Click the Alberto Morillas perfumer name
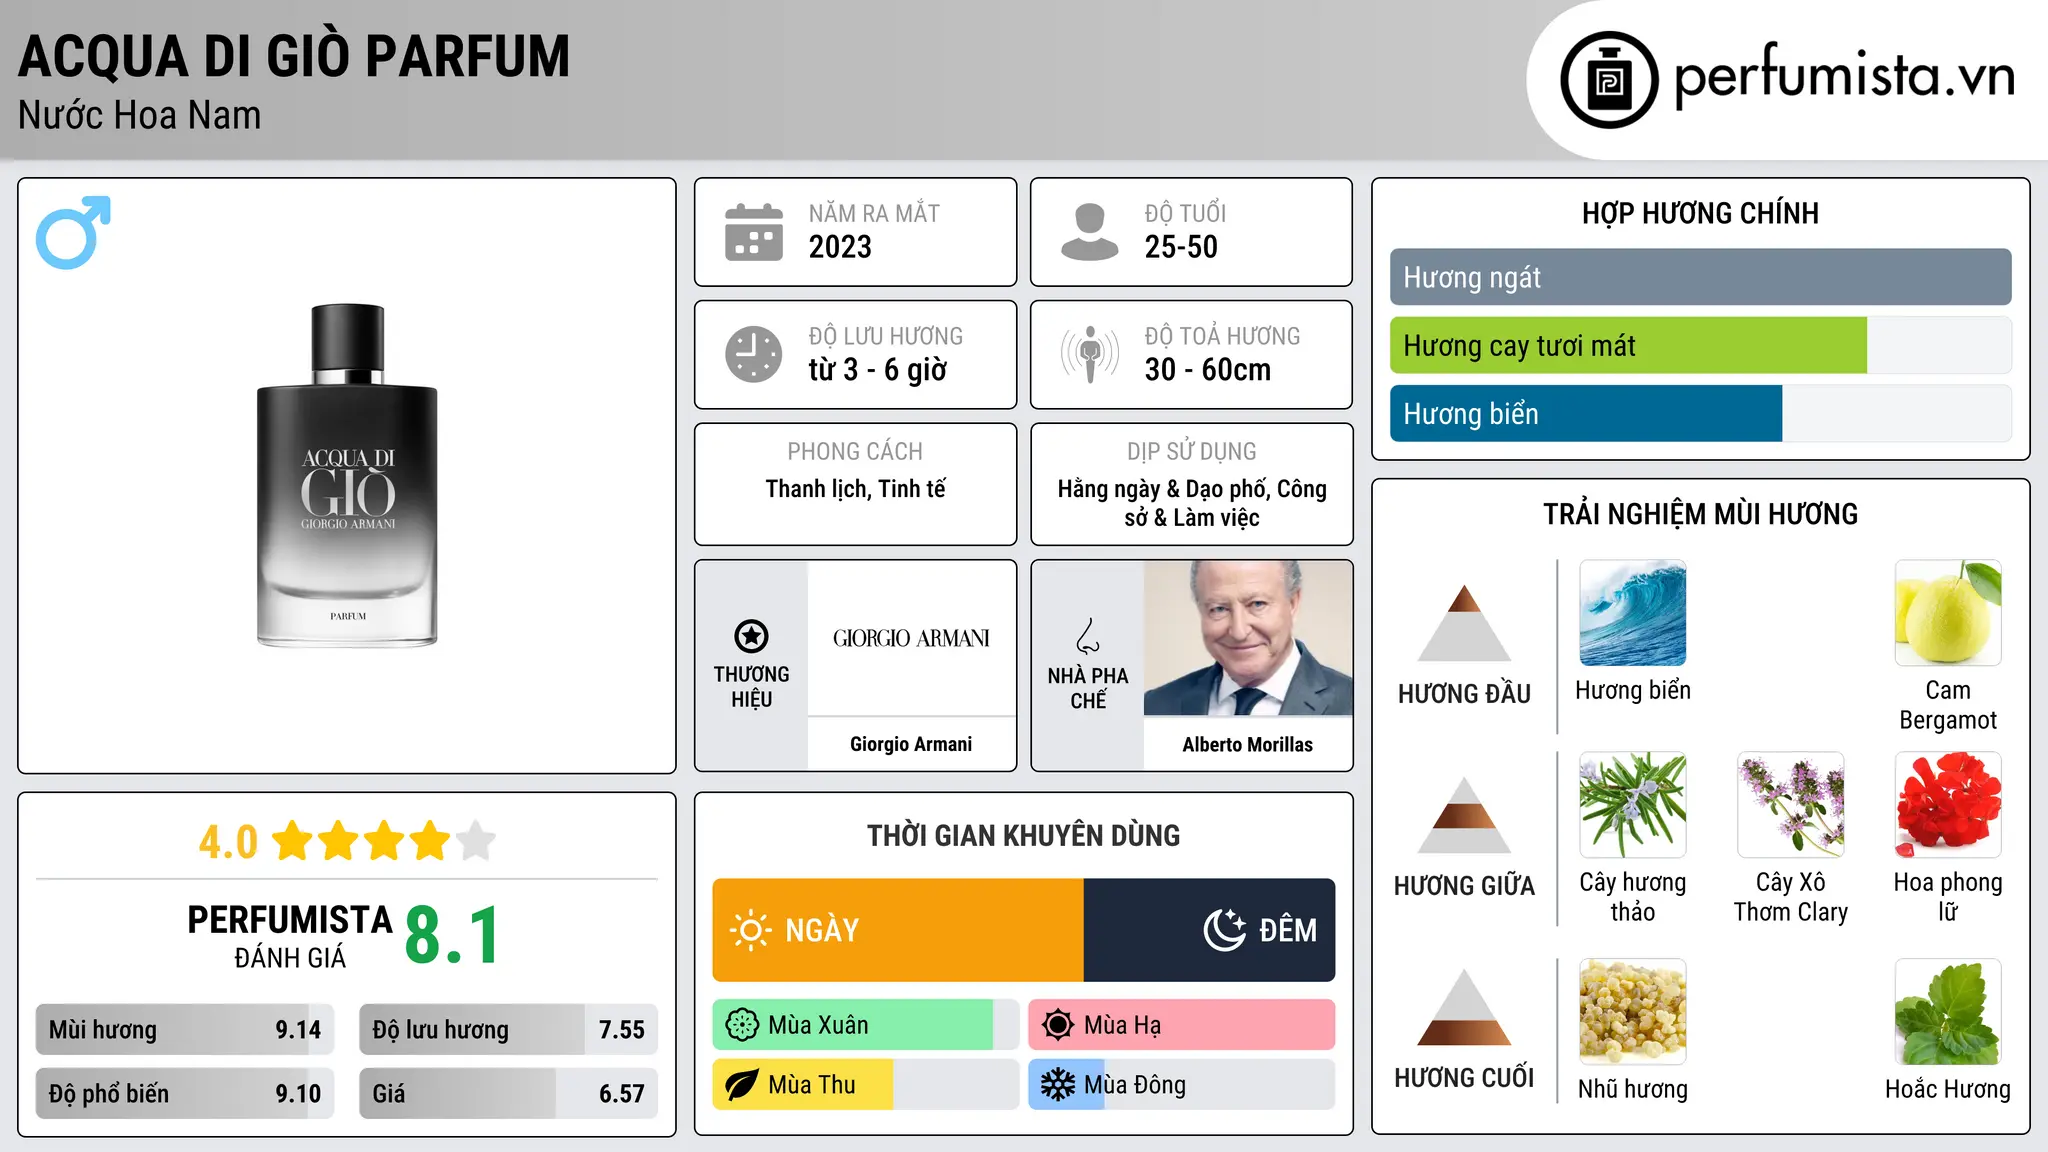Screen dimensions: 2048x1152 point(1247,744)
